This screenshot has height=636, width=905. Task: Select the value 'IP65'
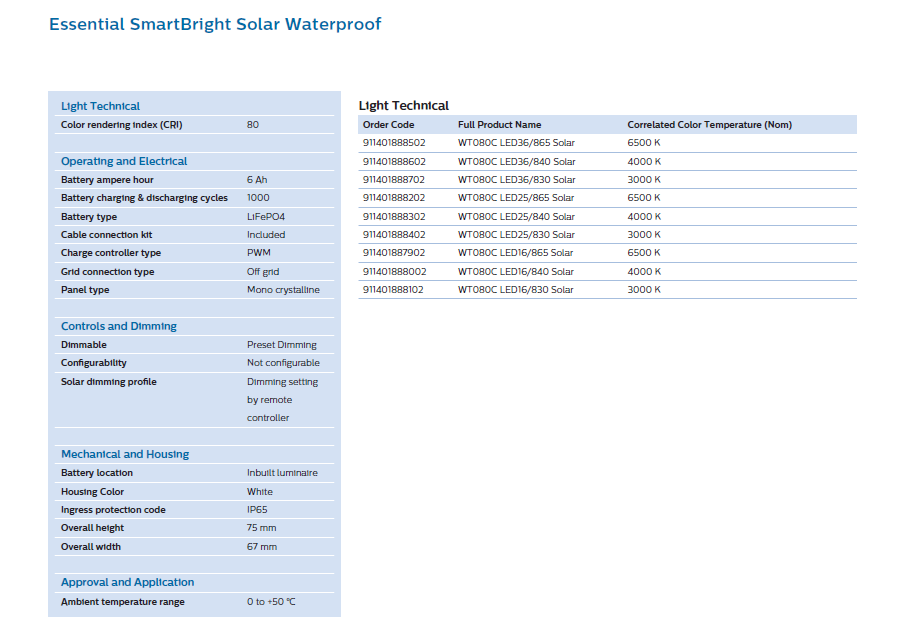[x=257, y=510]
